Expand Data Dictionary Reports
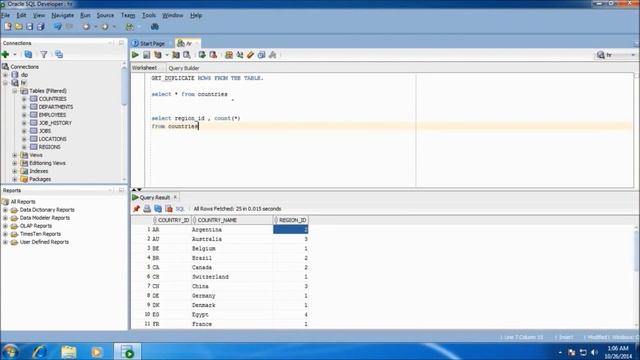 click(x=5, y=210)
